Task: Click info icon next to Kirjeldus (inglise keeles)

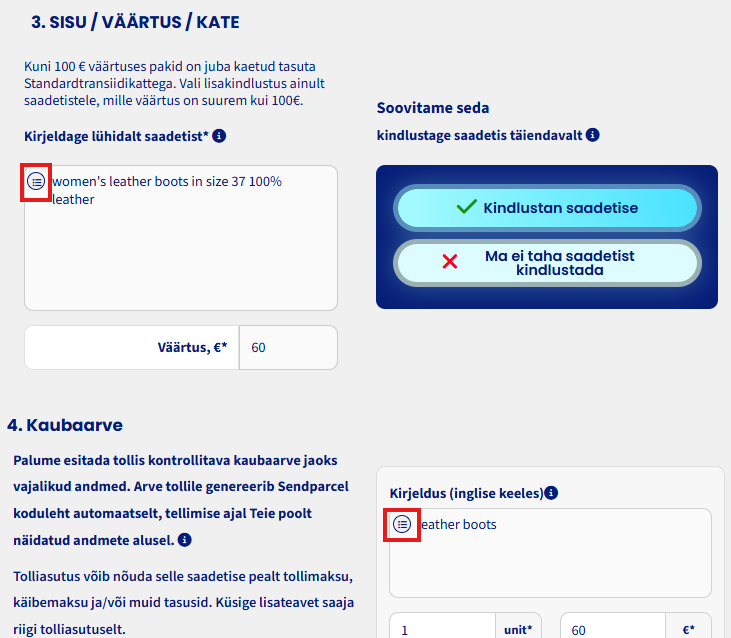Action: (551, 493)
